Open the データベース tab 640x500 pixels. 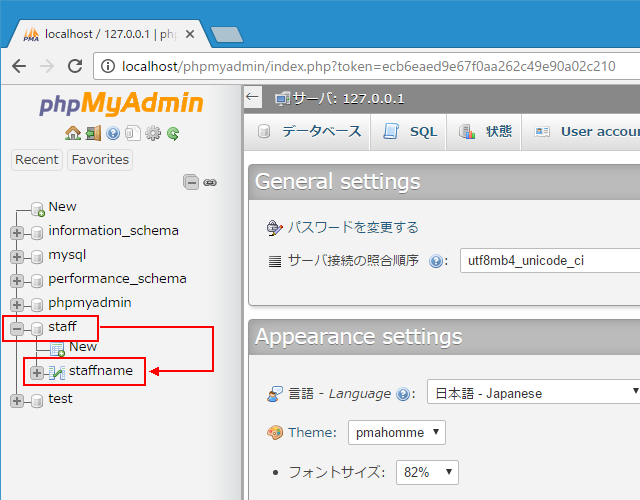pos(309,132)
